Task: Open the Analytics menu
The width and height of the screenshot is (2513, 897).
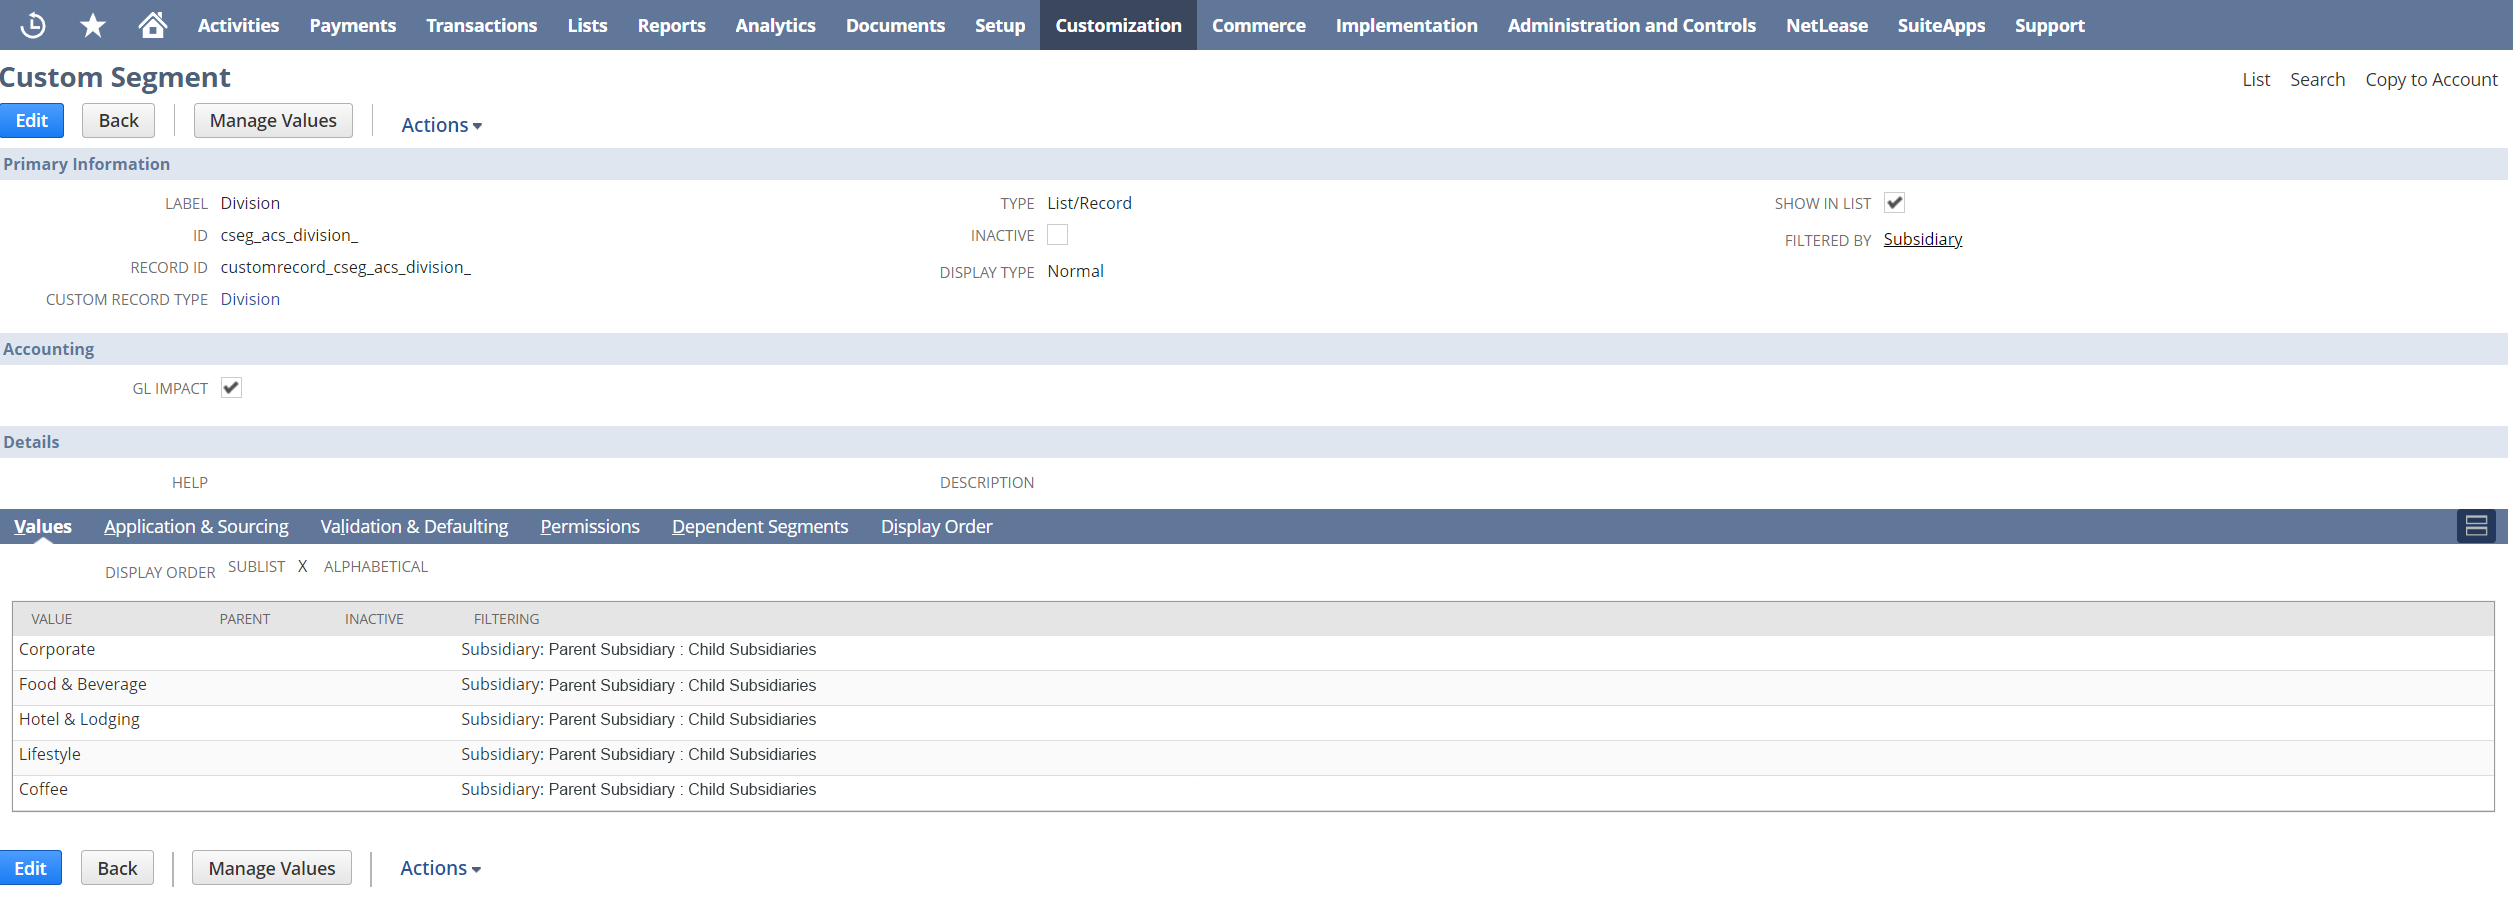Action: pos(776,25)
